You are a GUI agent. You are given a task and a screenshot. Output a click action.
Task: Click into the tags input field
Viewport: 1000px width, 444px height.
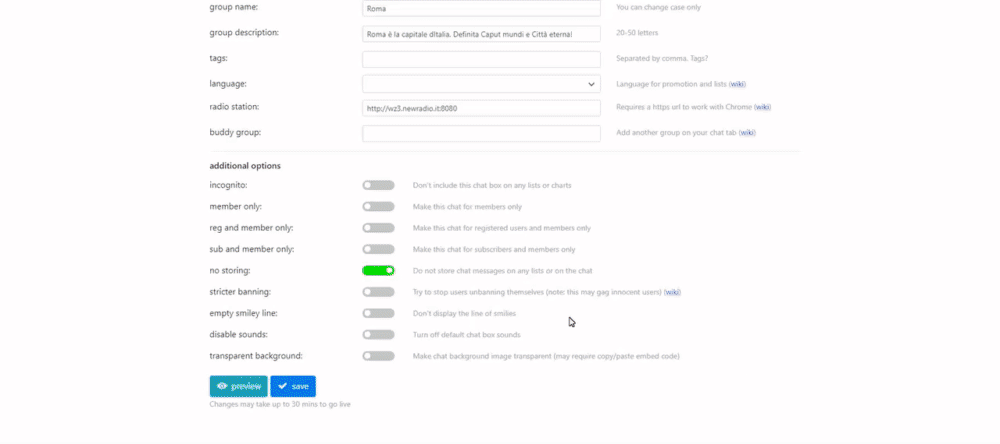tap(482, 59)
